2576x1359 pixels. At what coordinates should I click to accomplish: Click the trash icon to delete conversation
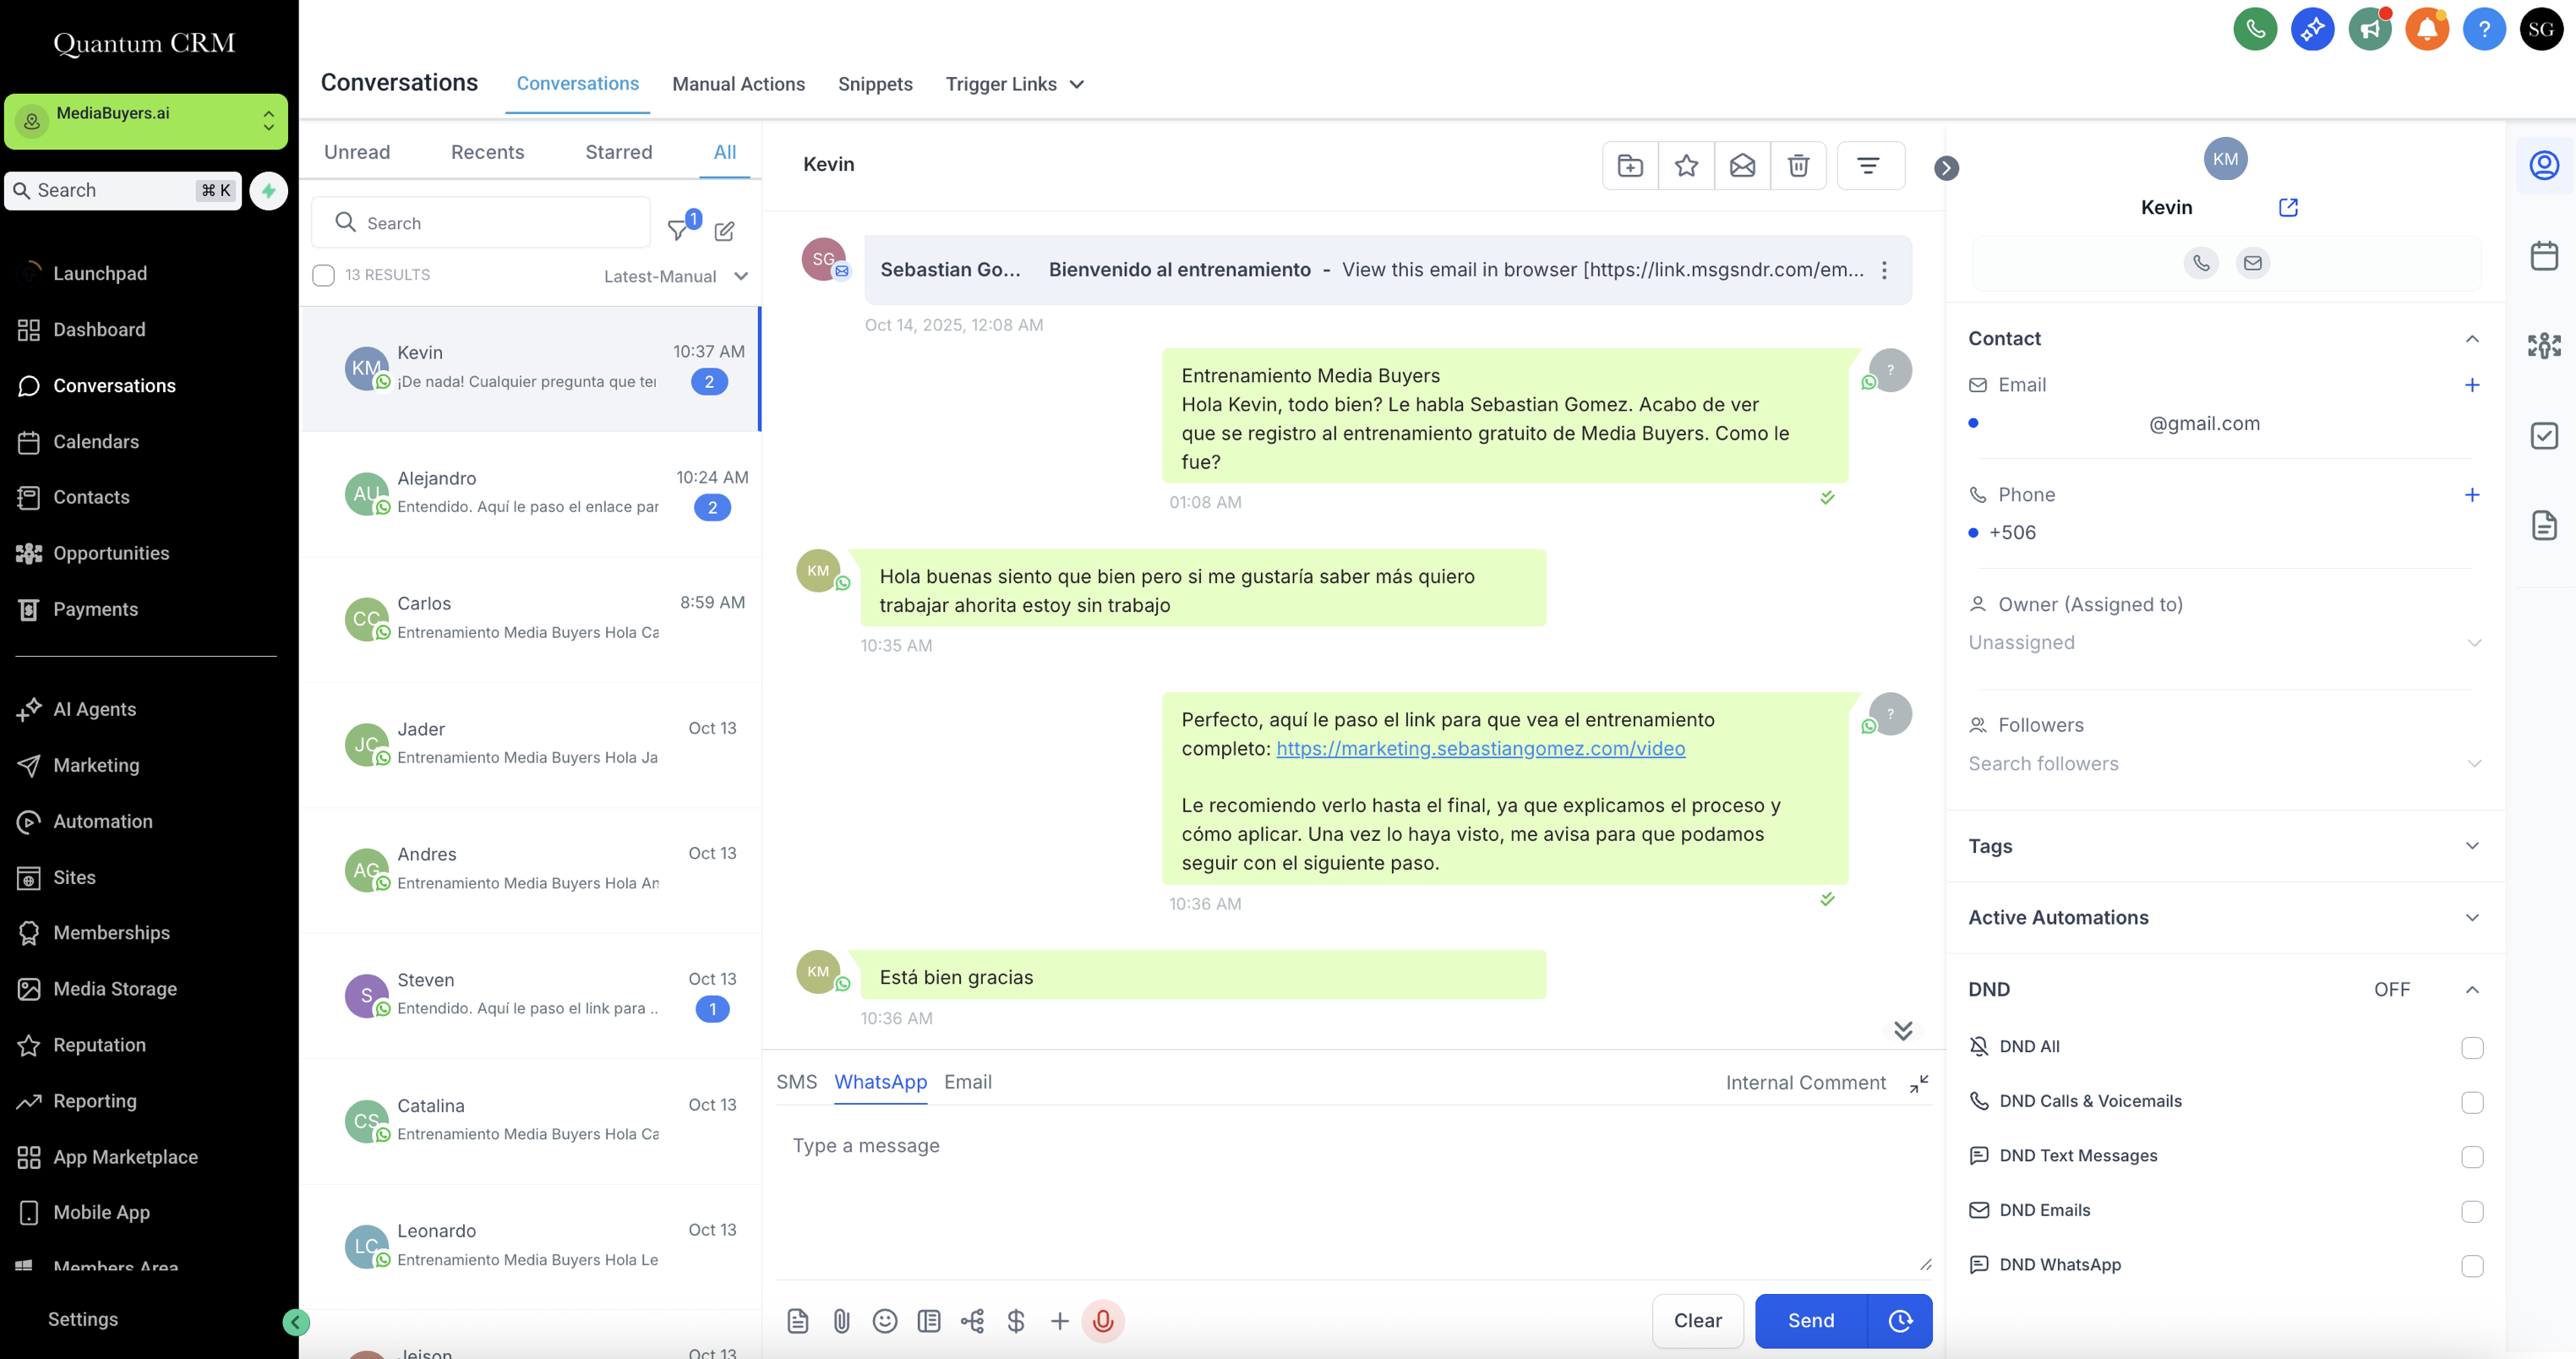pos(1798,165)
